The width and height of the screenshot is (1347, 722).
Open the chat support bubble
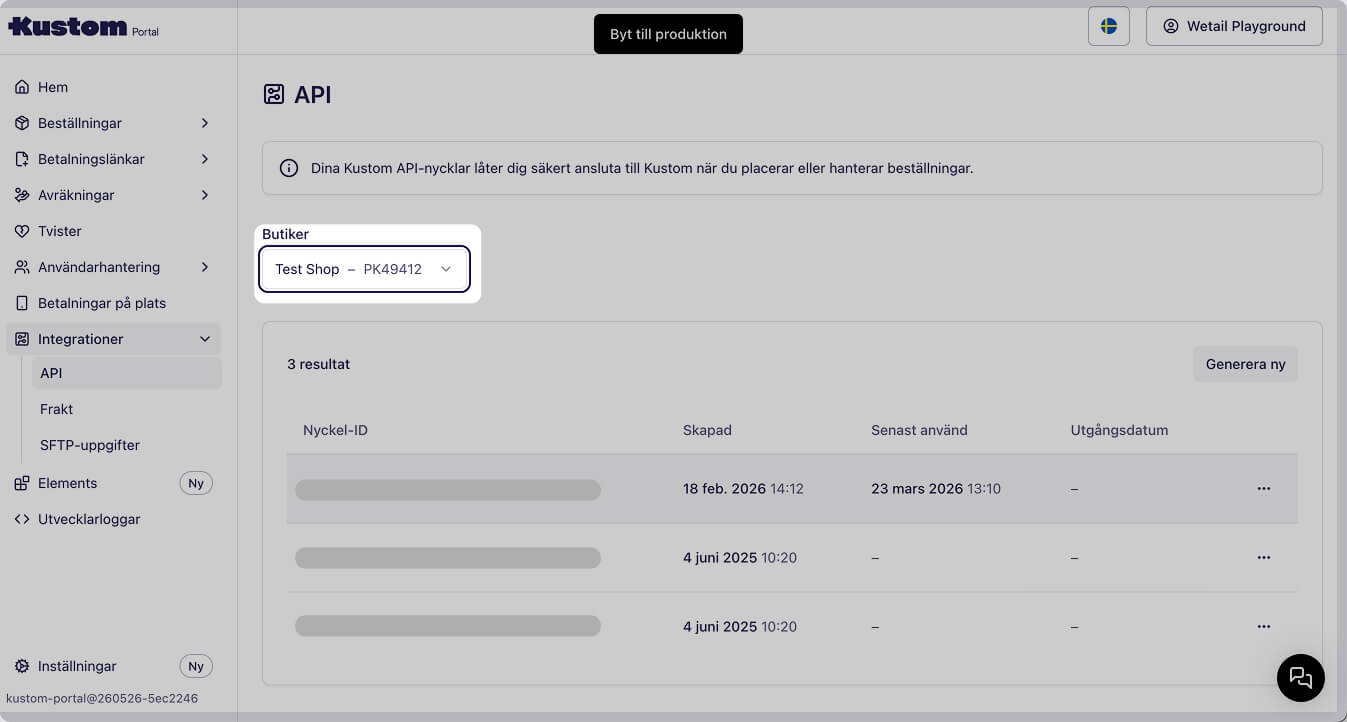point(1301,678)
